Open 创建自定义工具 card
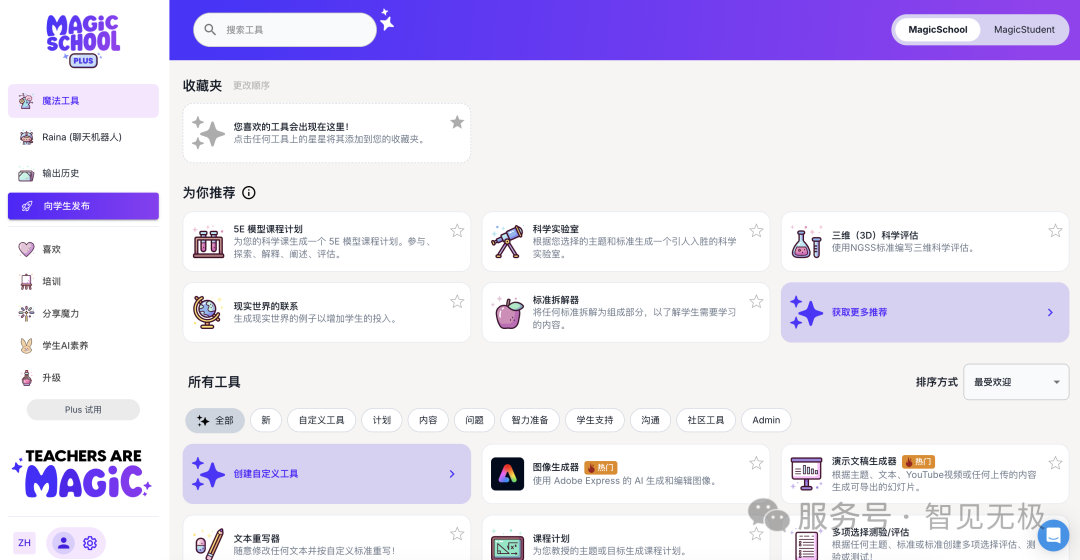This screenshot has height=560, width=1080. click(326, 474)
